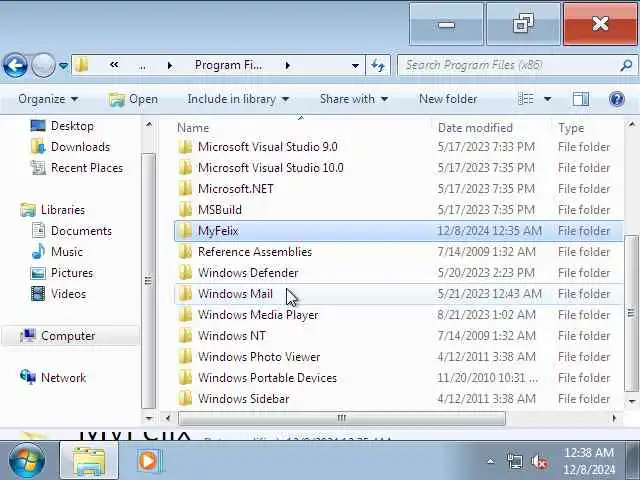640x480 pixels.
Task: Select Microsoft Visual Studio 9.0 folder
Action: 268,147
